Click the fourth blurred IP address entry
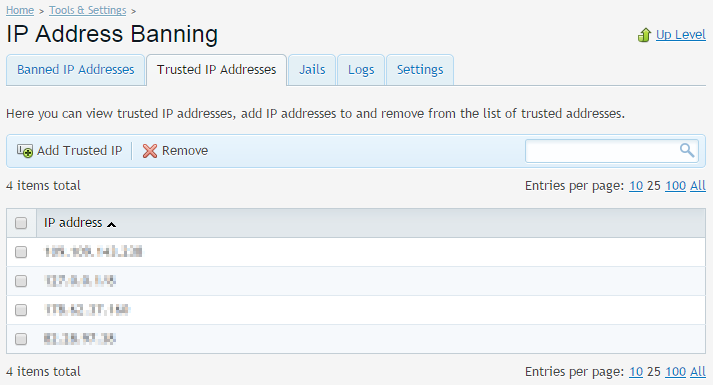713x385 pixels. pyautogui.click(x=80, y=339)
